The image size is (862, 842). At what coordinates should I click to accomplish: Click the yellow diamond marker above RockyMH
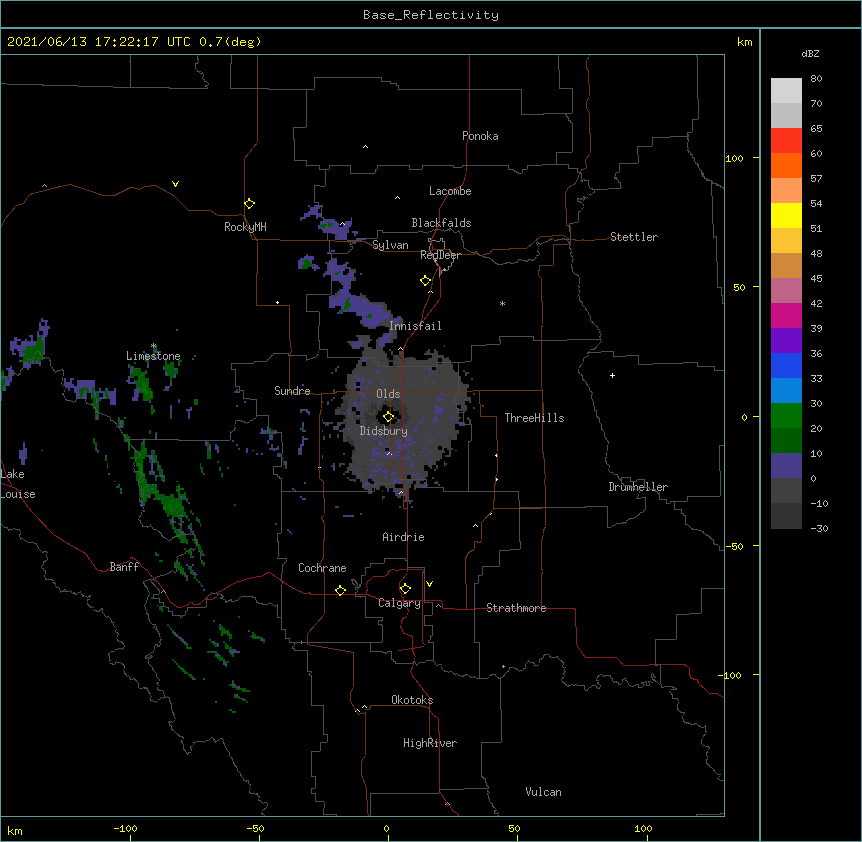249,204
